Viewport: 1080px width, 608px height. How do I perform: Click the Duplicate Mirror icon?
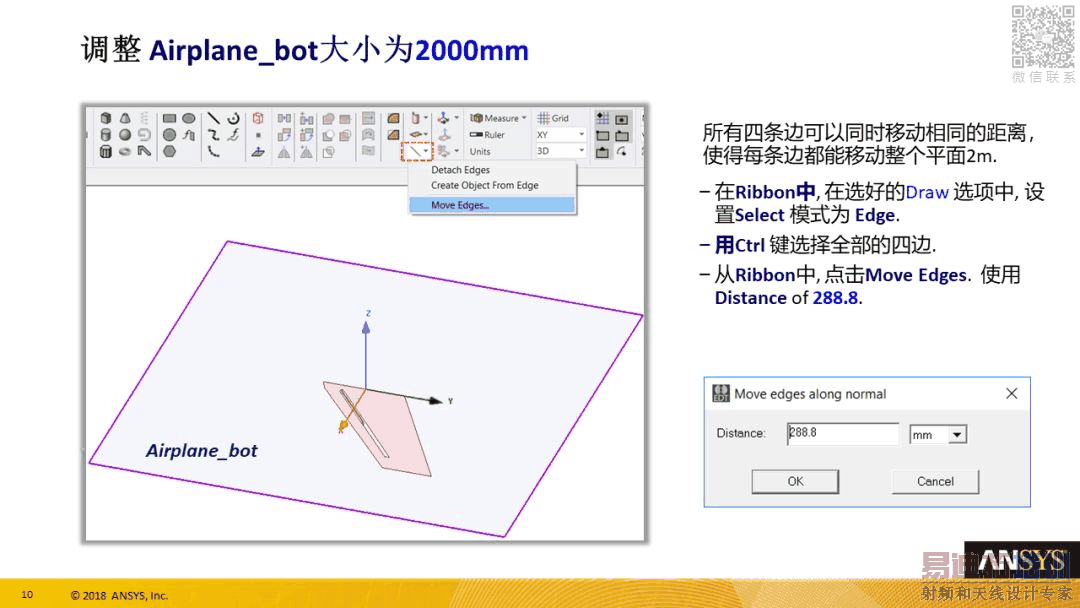307,152
